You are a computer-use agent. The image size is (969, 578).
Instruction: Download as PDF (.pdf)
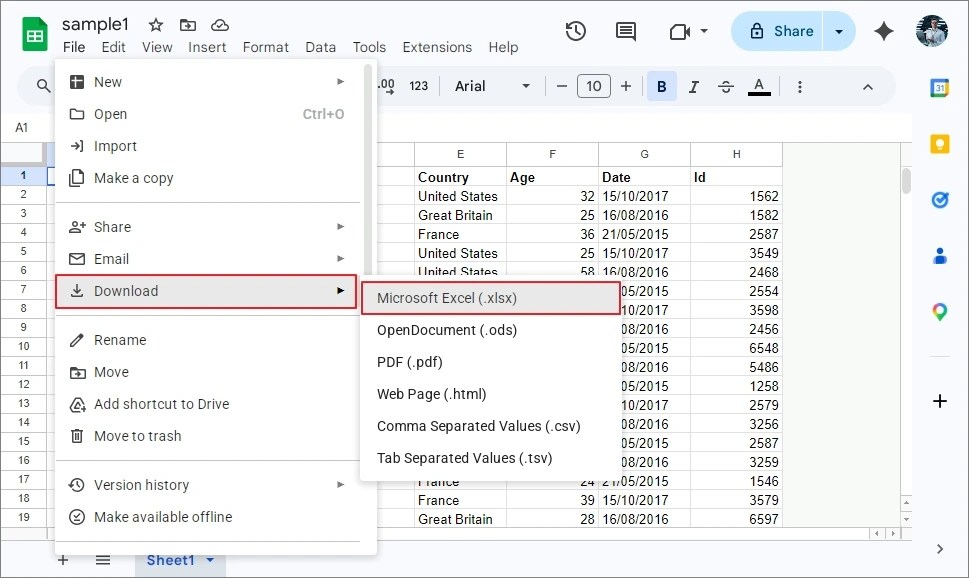[491, 362]
